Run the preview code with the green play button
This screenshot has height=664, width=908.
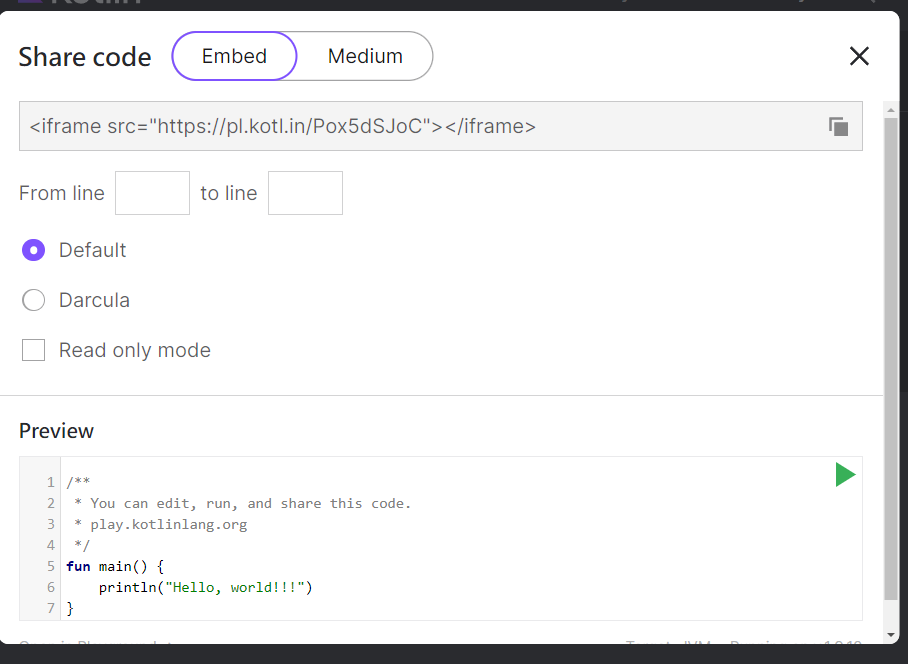pyautogui.click(x=845, y=475)
